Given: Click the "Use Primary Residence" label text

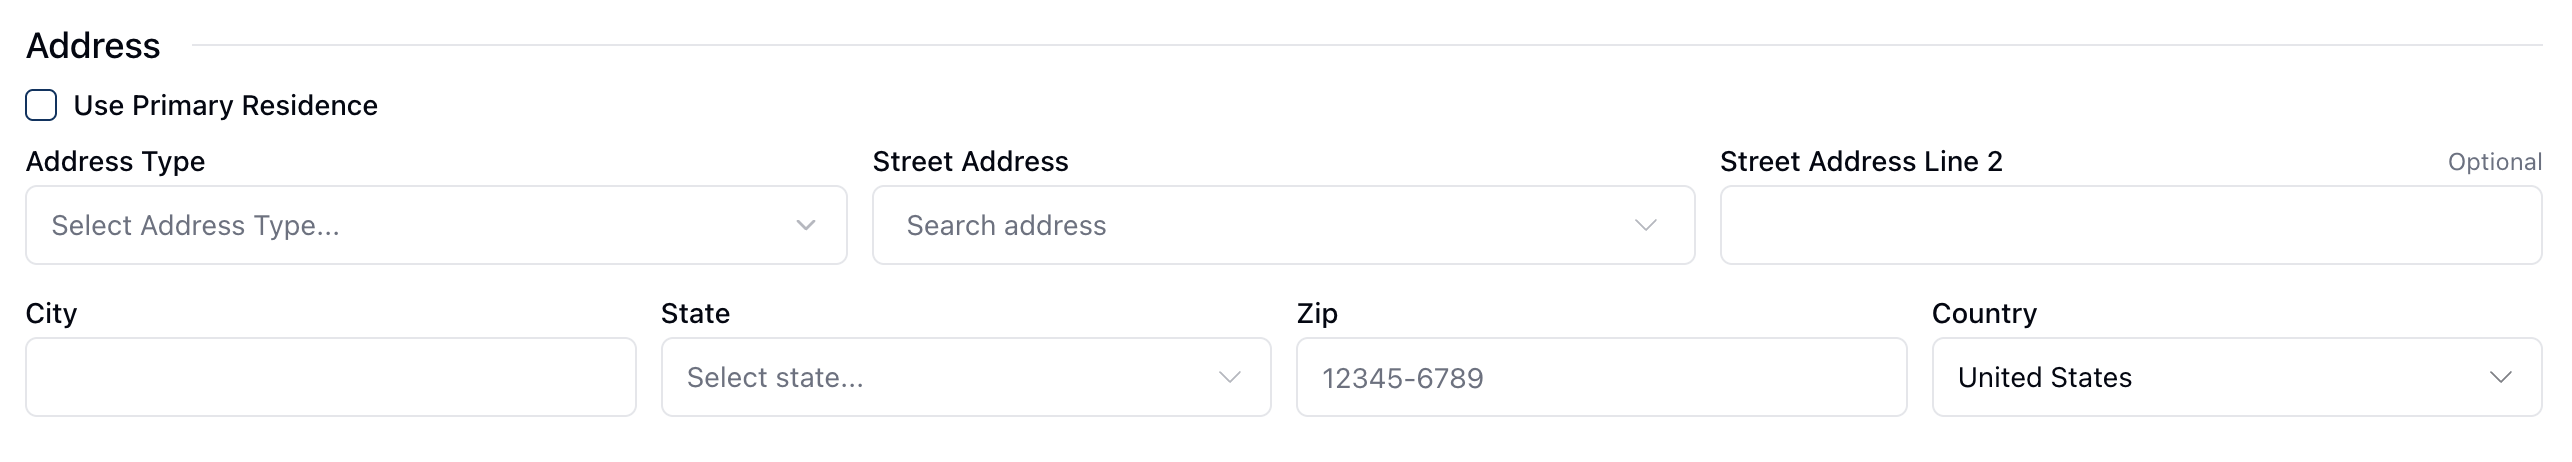Looking at the screenshot, I should pos(225,105).
